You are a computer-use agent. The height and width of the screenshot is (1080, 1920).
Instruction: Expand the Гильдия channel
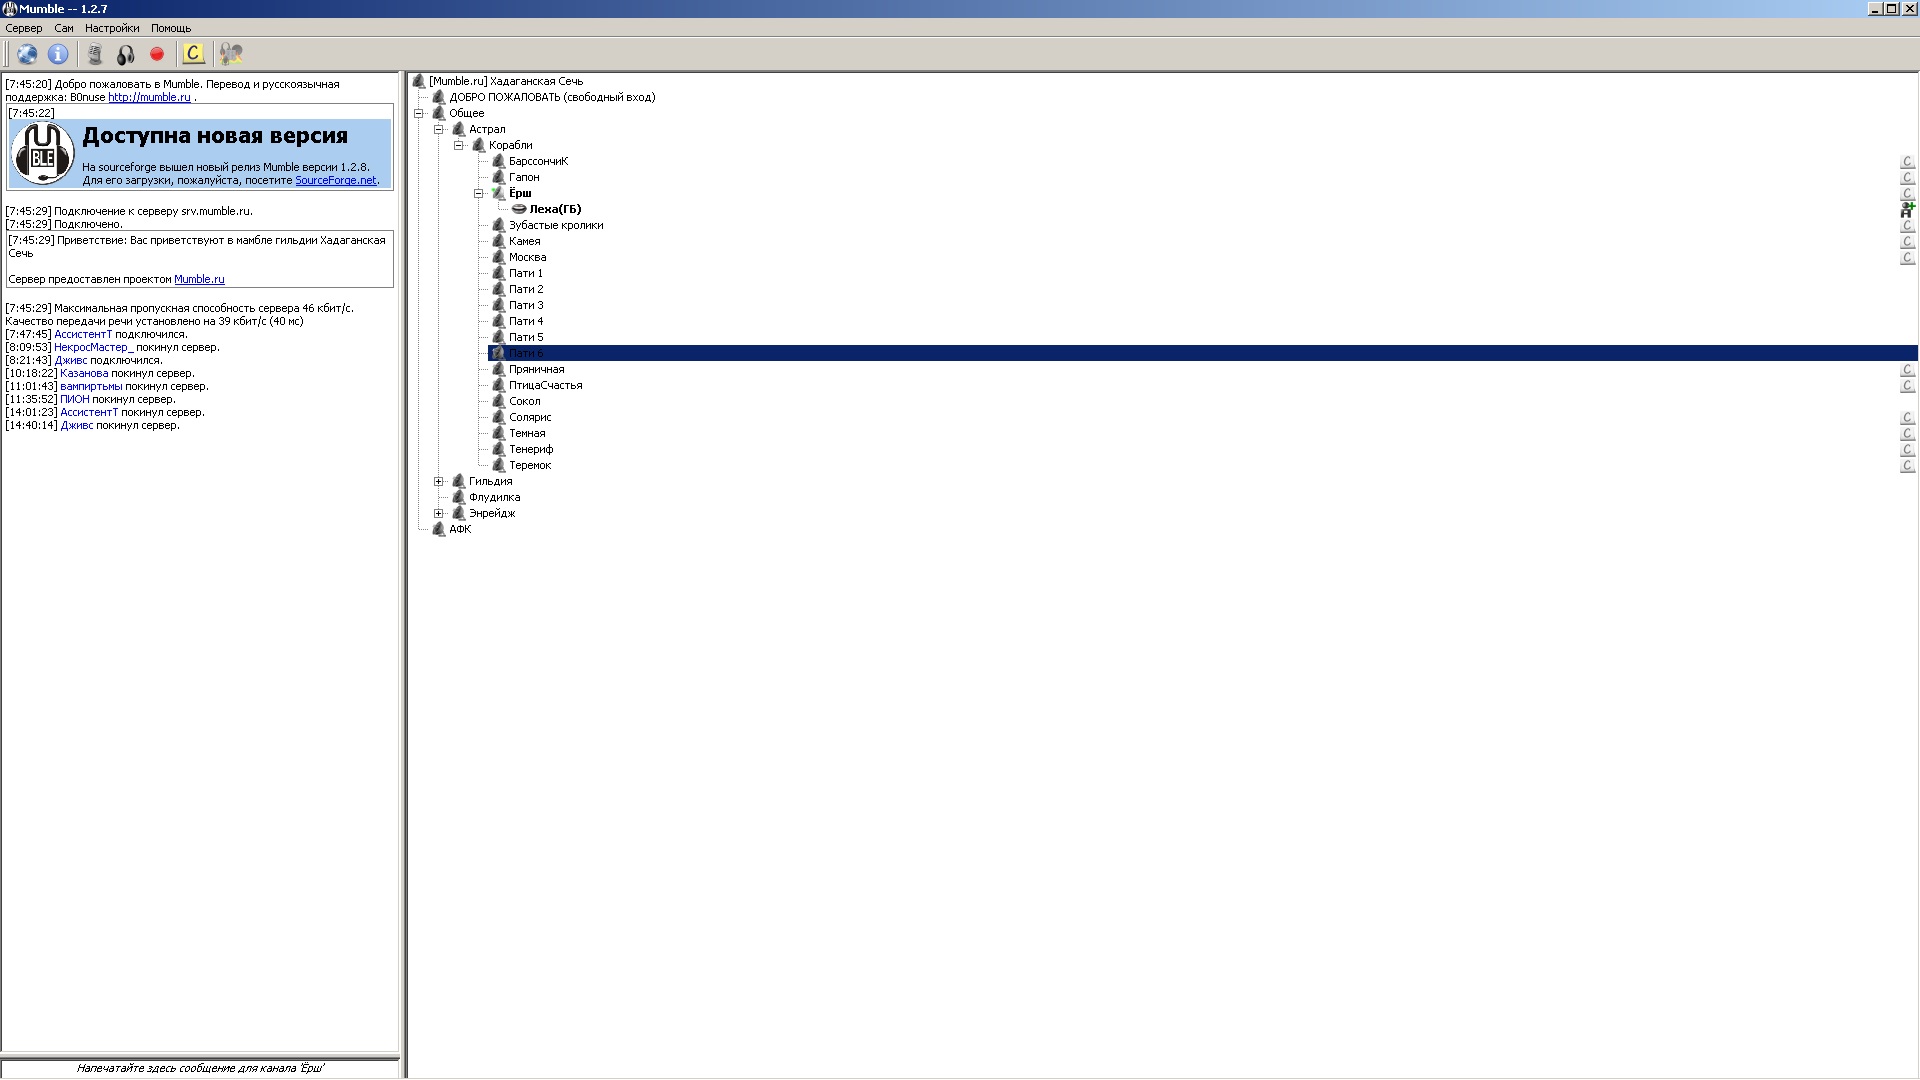click(x=439, y=481)
